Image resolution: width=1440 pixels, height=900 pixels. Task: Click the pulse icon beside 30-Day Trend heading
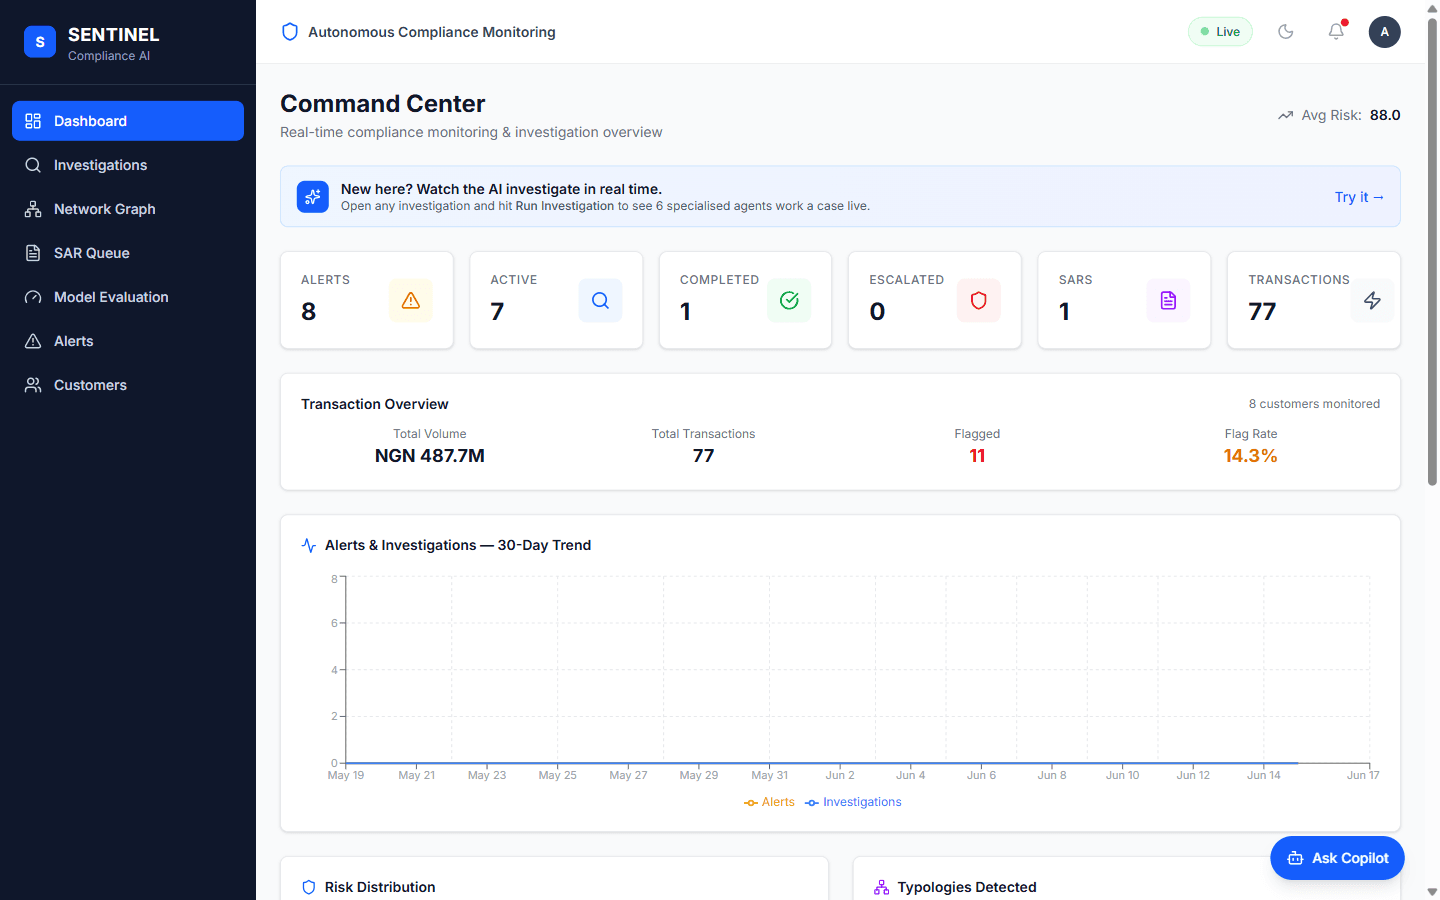pos(309,545)
